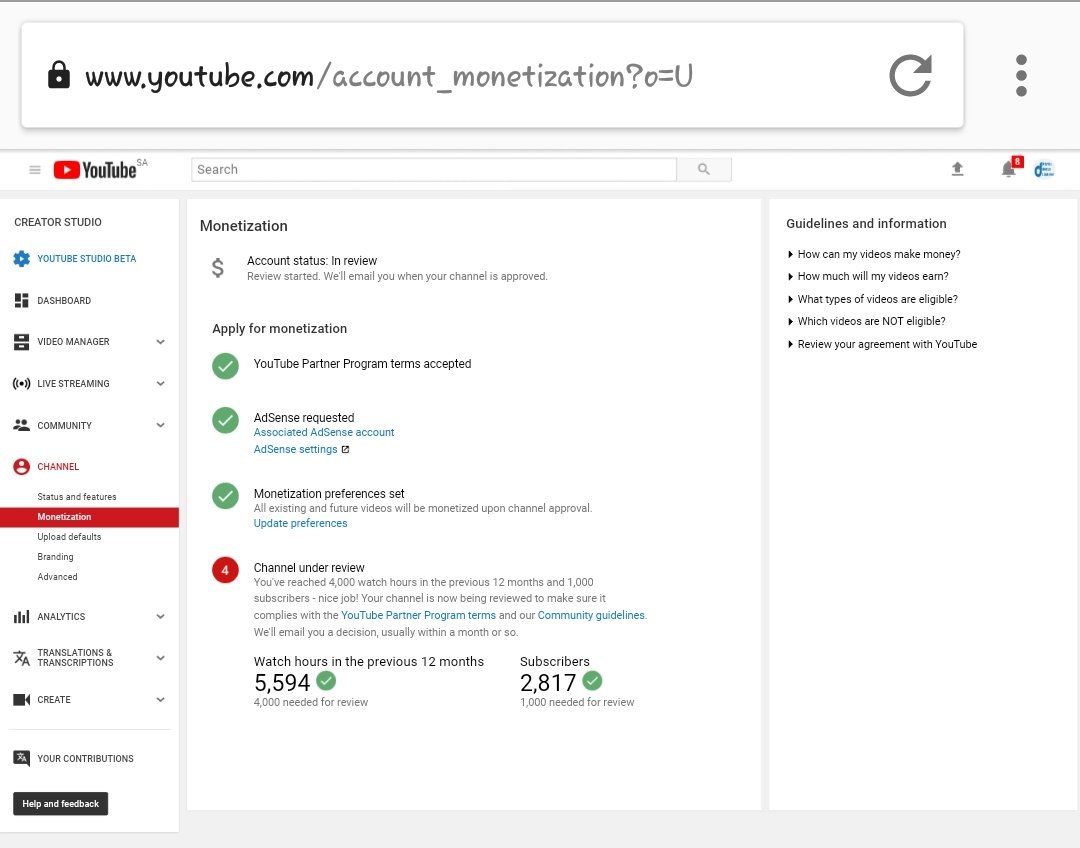Open Branding menu item
The width and height of the screenshot is (1080, 848).
[x=55, y=557]
